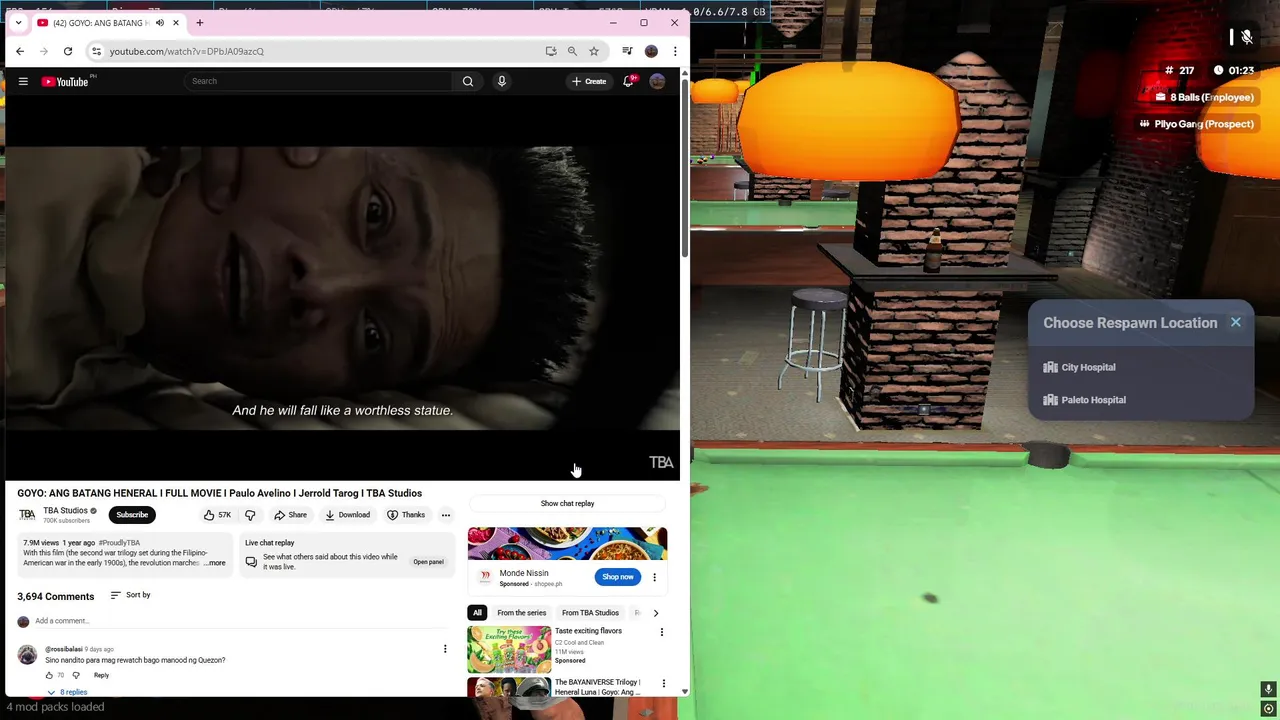The height and width of the screenshot is (720, 1280).
Task: Open options for BAYANIVERSE Trilogy video
Action: click(x=663, y=684)
